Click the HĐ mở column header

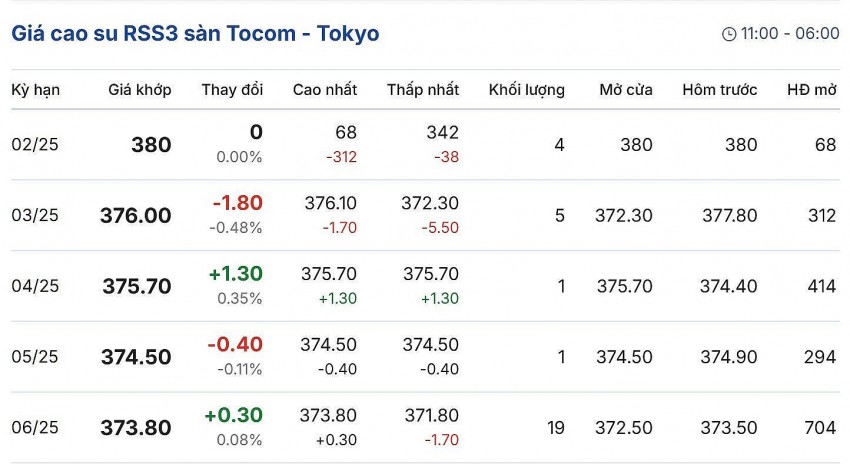[811, 90]
